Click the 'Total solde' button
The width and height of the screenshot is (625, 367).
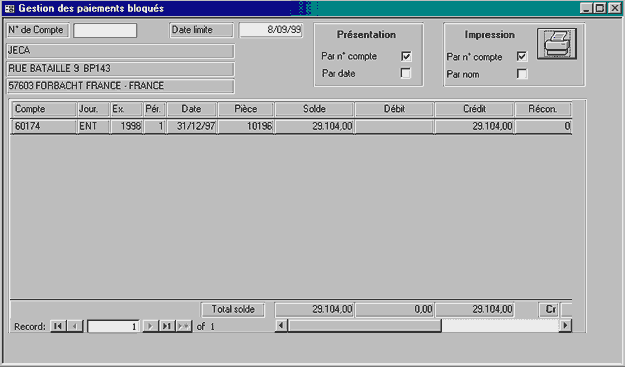click(233, 309)
